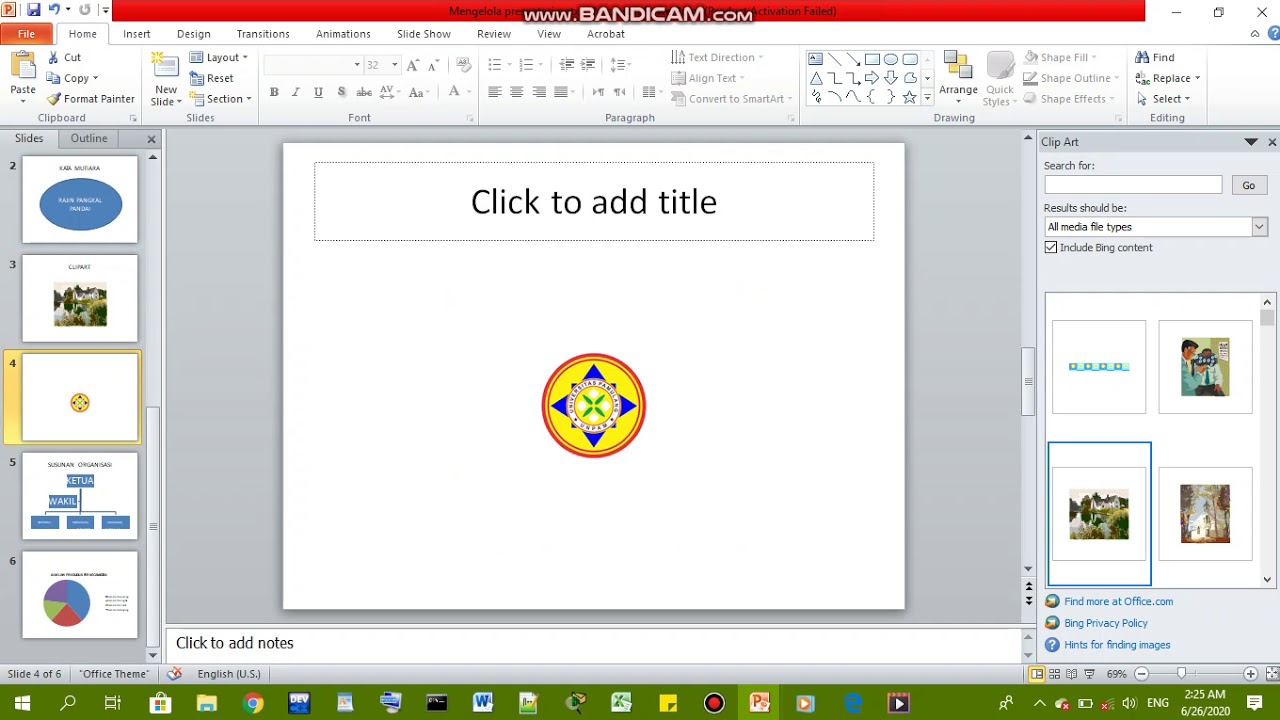Apply strikethrough formatting

click(364, 92)
